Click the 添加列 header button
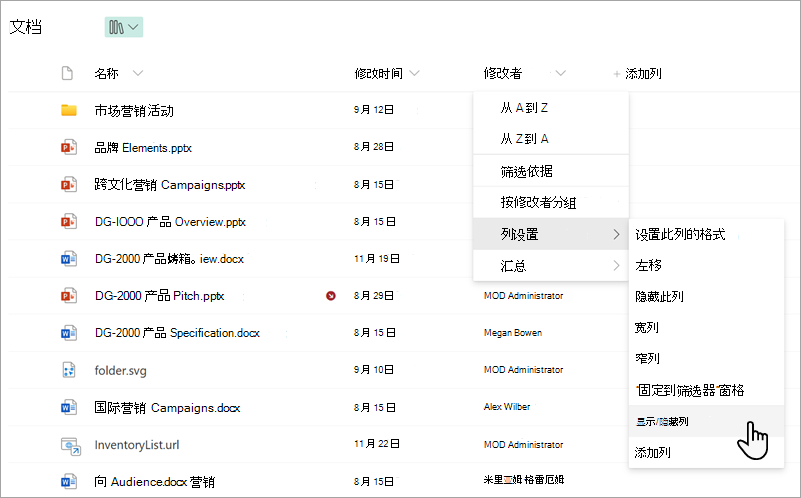Screen dimensions: 801x498 pos(638,74)
